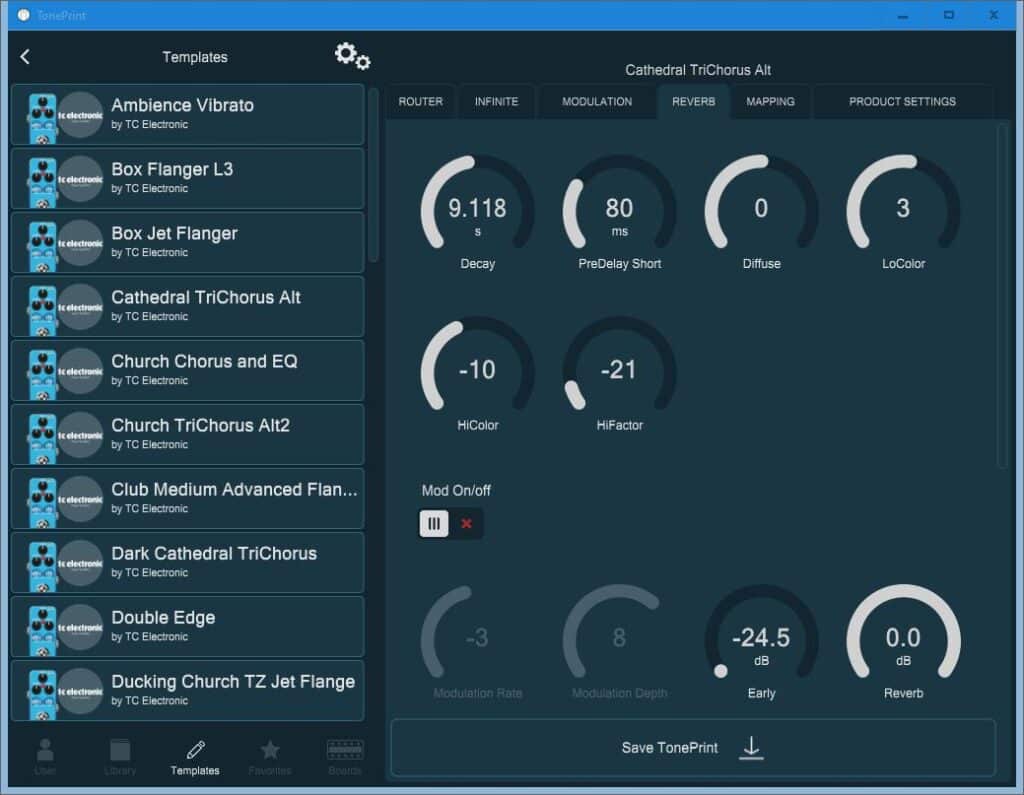
Task: Select the REVERB tab
Action: 694,102
